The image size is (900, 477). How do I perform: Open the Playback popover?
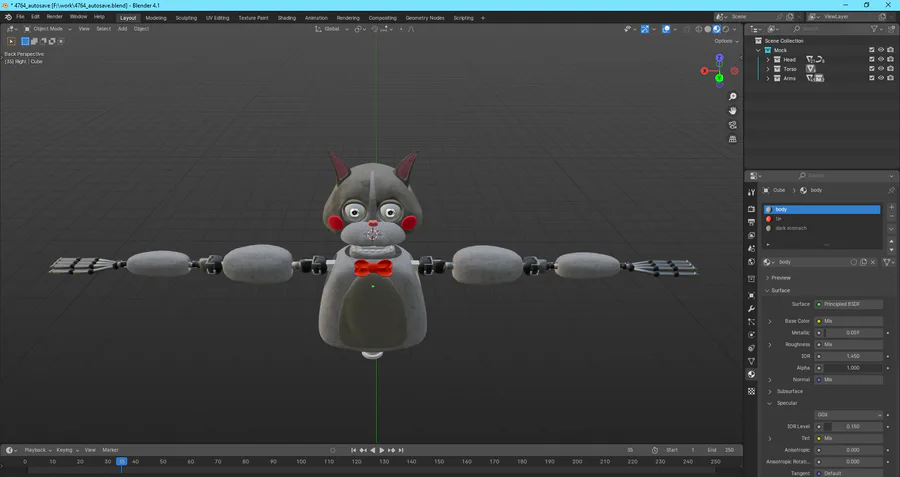coord(38,450)
